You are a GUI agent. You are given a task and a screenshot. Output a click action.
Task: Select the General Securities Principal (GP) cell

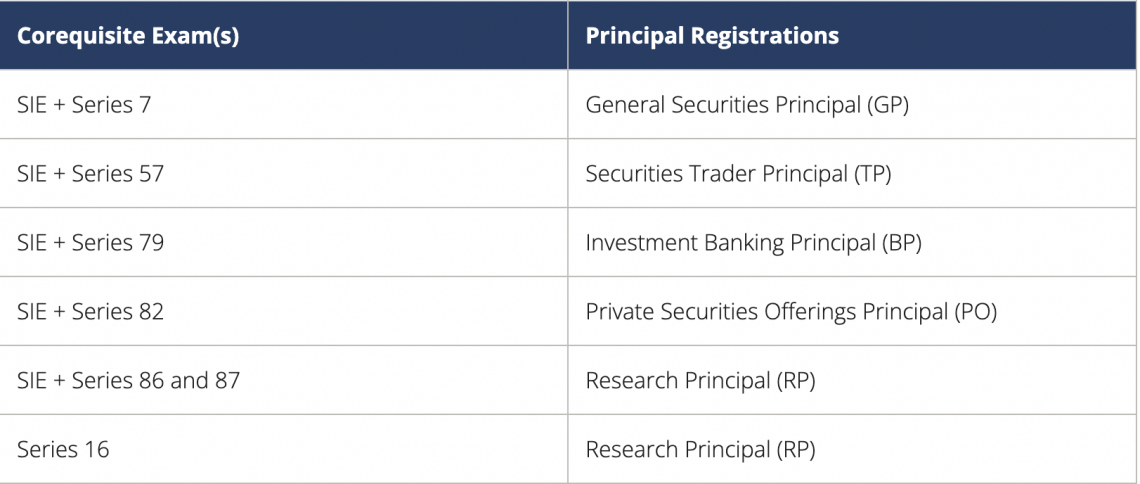click(x=747, y=104)
